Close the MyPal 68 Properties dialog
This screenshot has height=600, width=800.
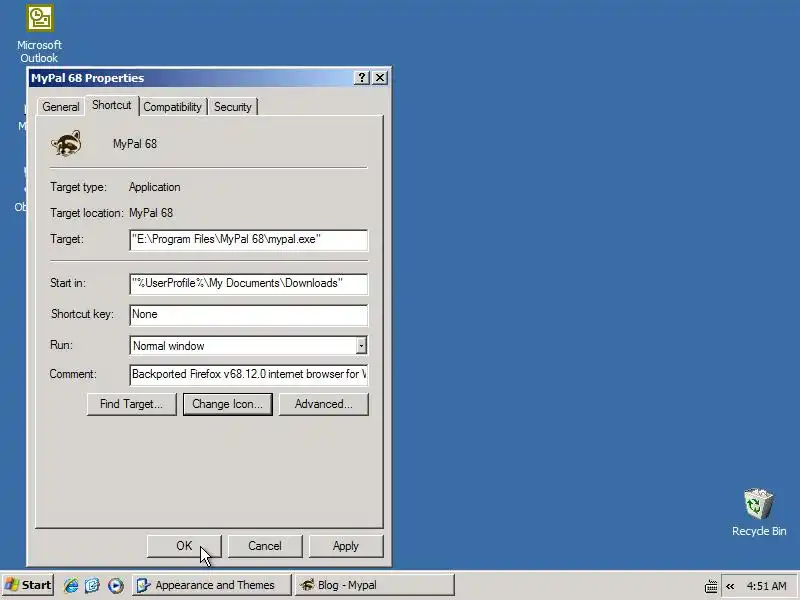[x=380, y=78]
